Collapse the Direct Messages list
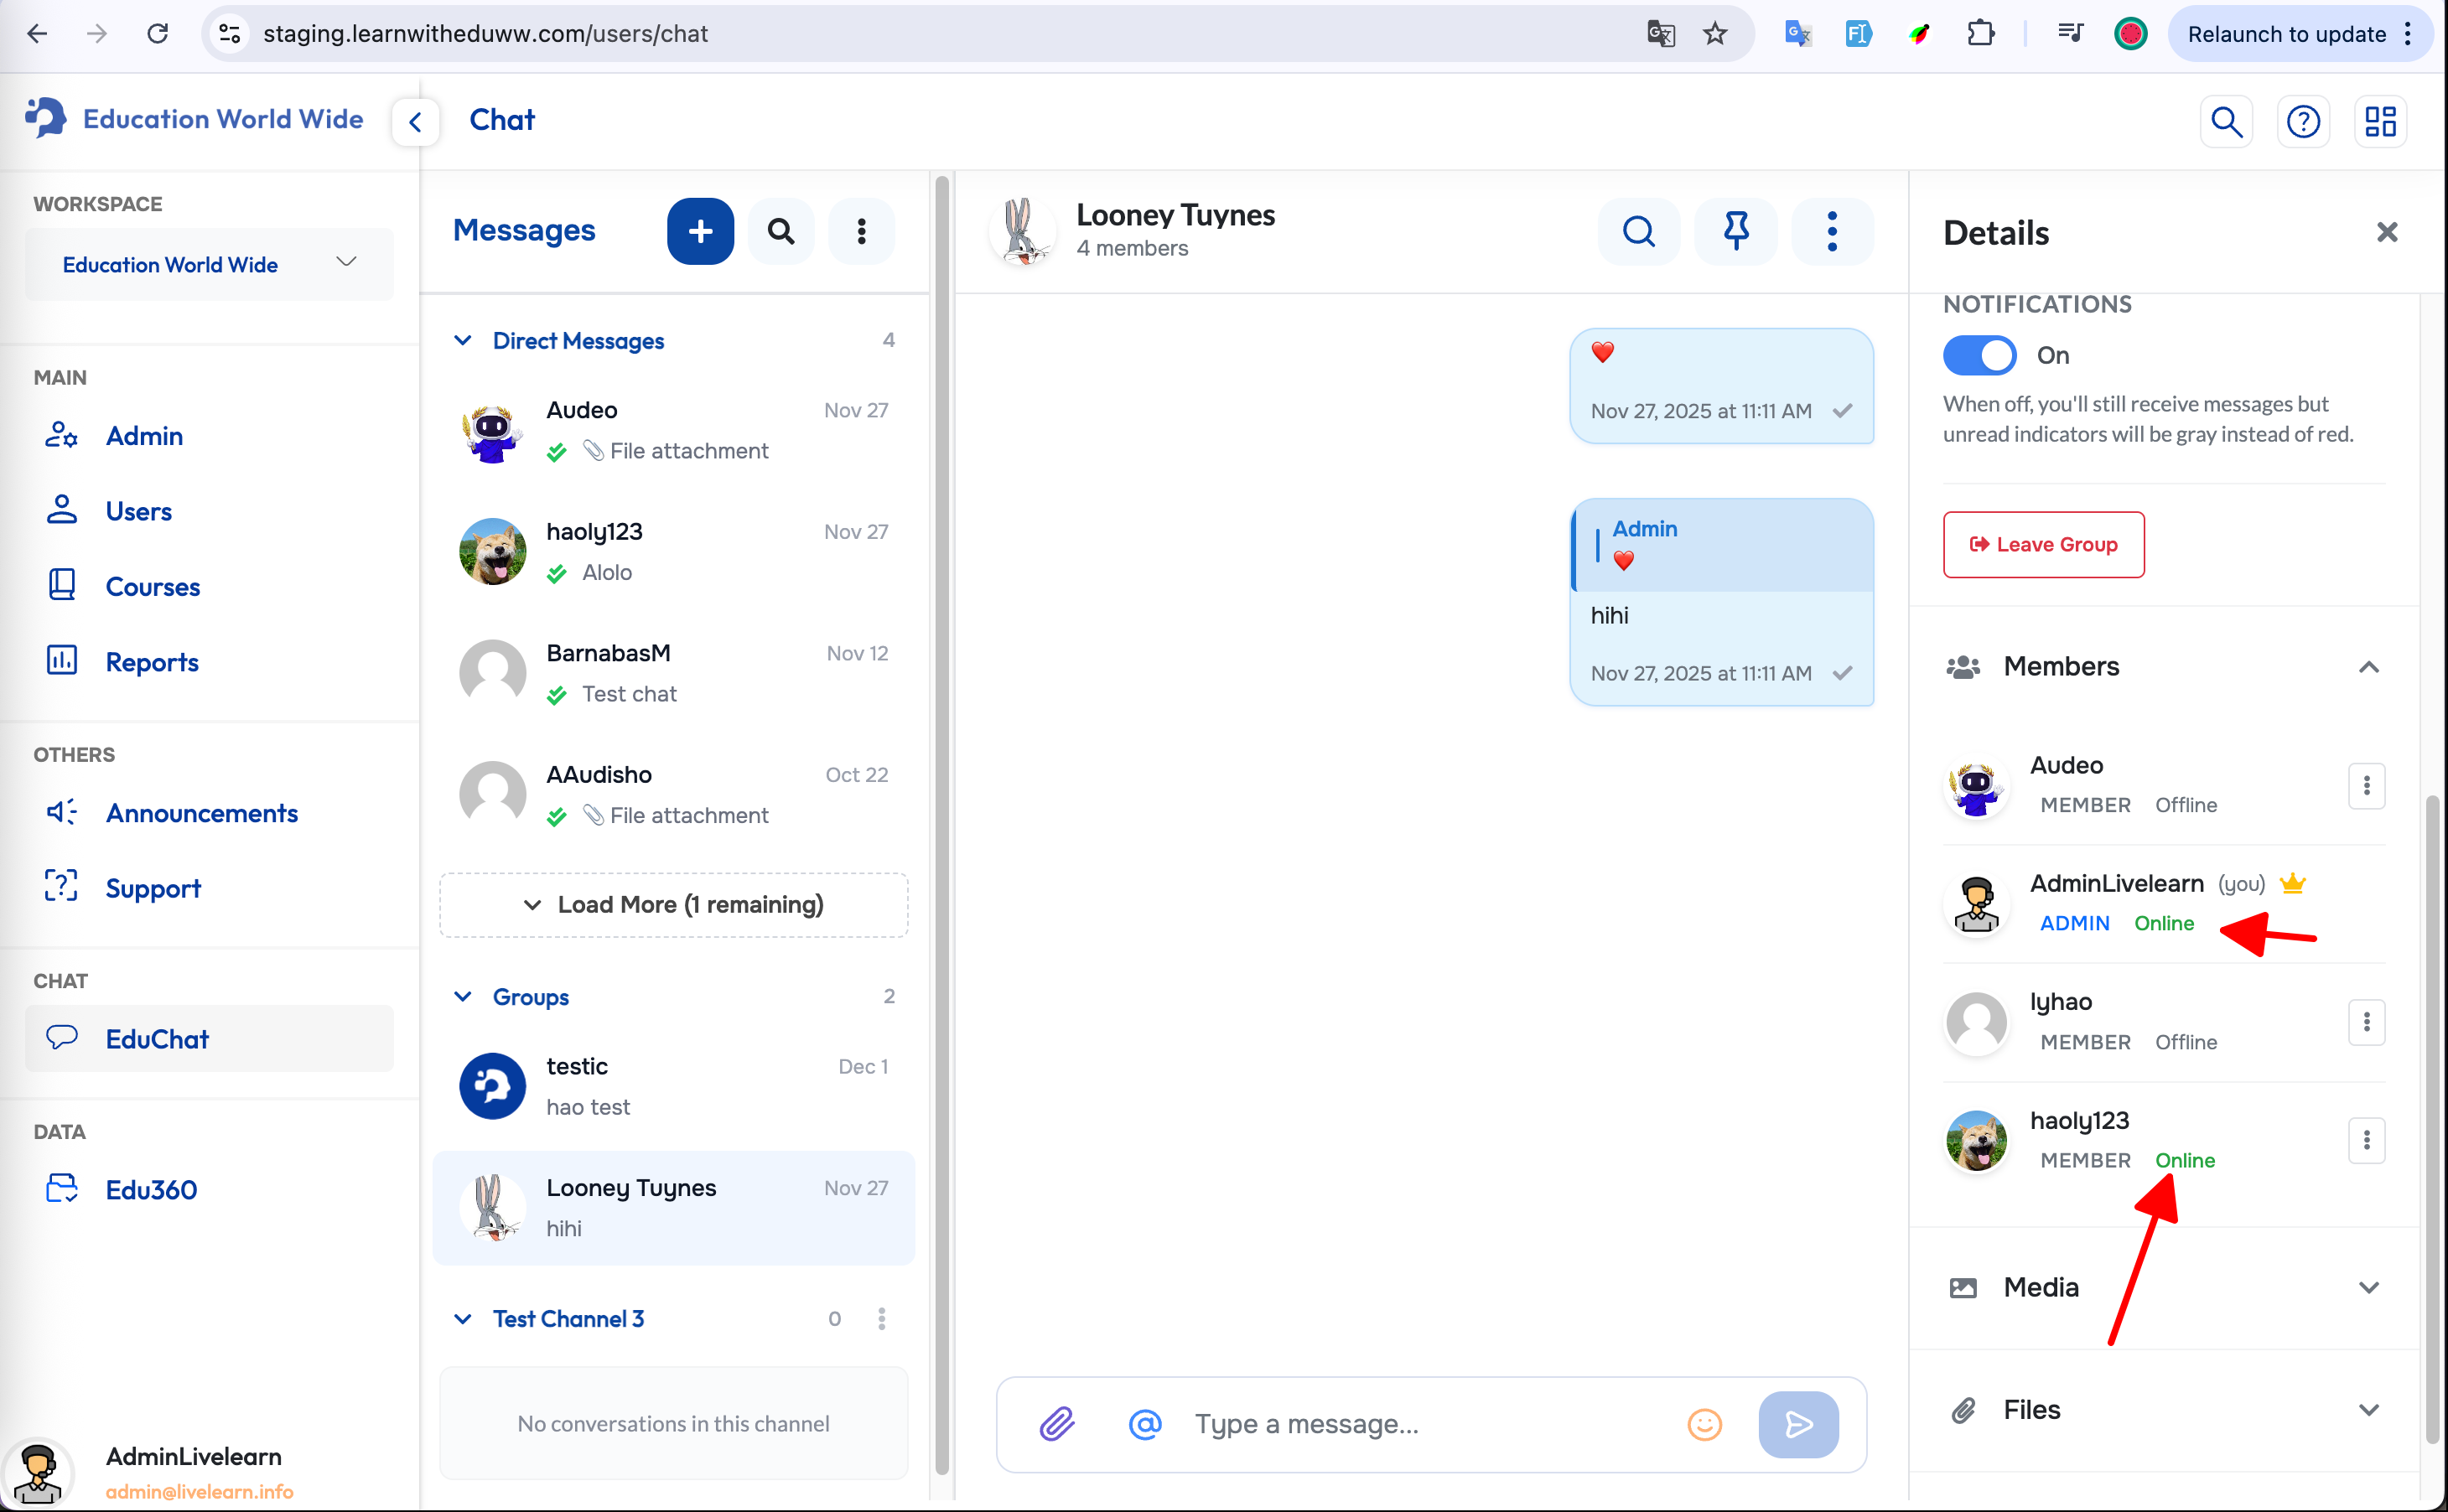Screen dimensions: 2448x1512 click(463, 341)
